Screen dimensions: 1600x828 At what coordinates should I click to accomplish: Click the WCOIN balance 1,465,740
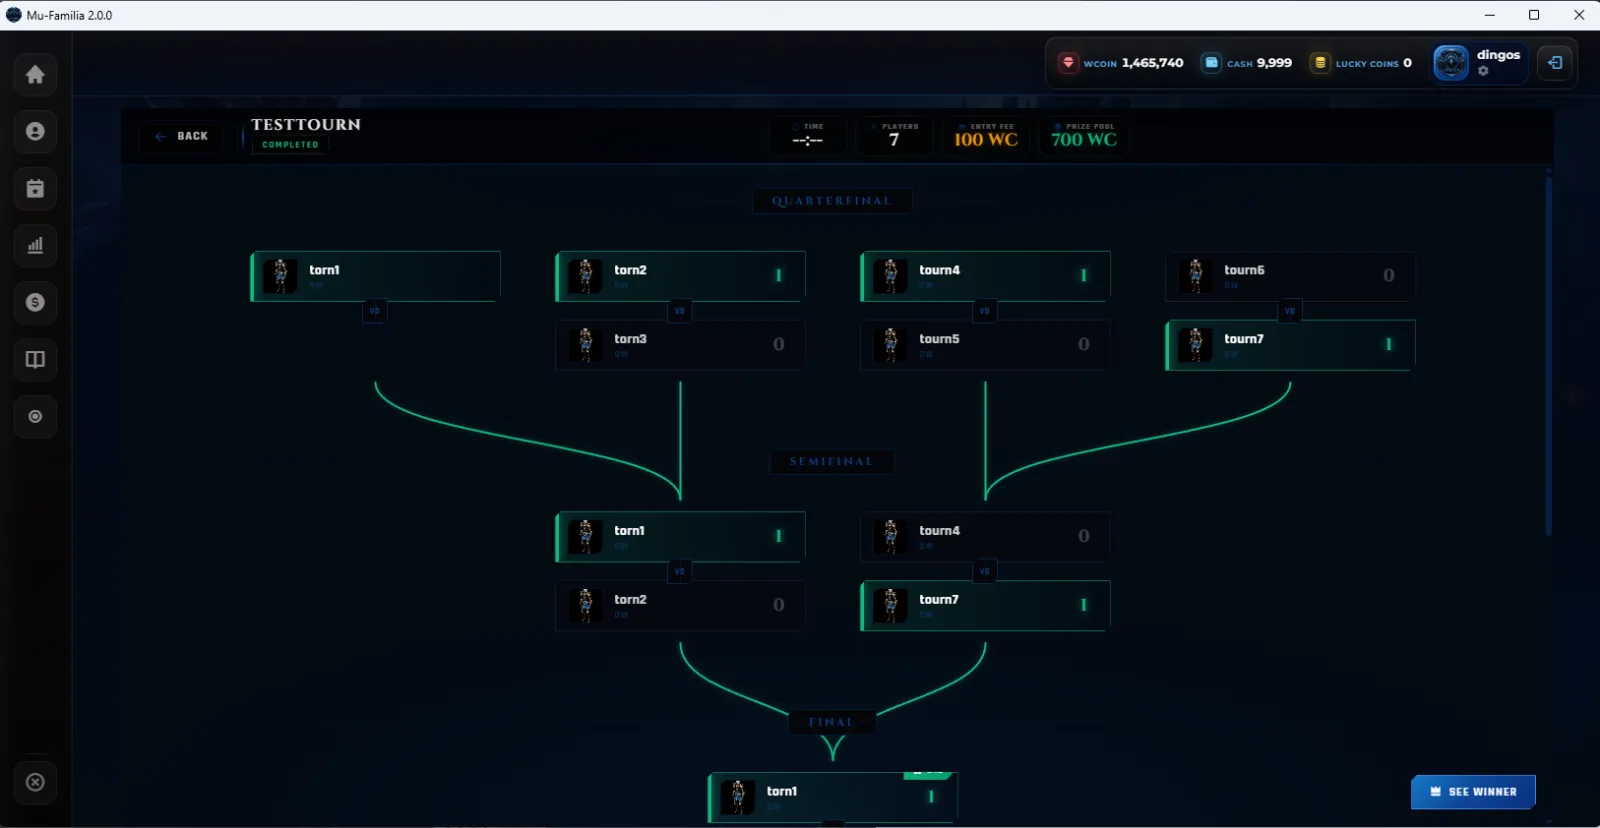(1152, 63)
